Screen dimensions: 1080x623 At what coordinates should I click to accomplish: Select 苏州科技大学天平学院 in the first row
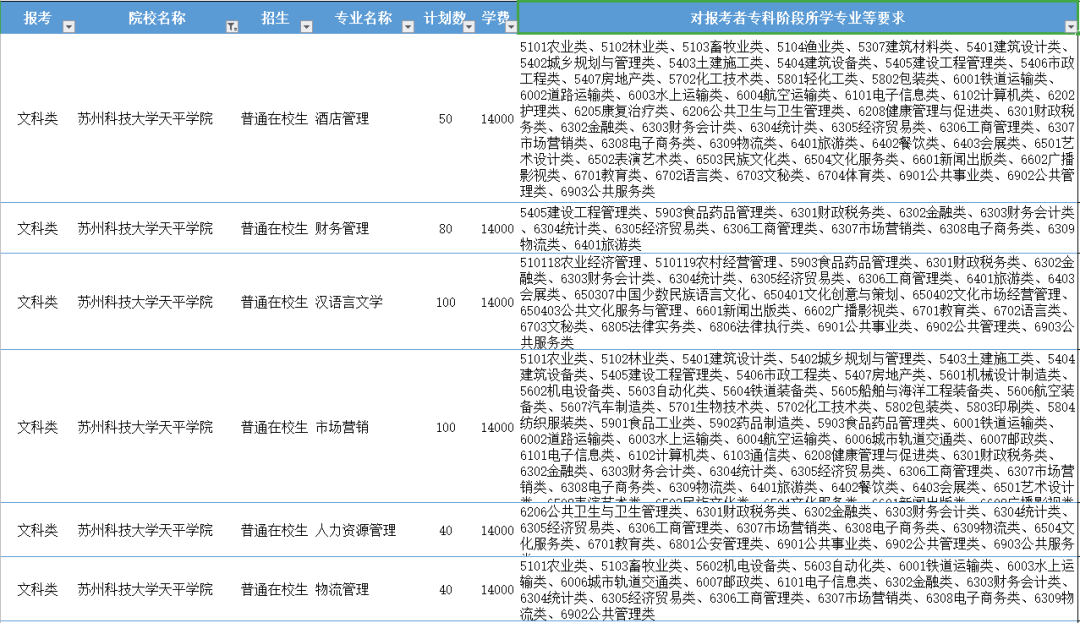[145, 118]
